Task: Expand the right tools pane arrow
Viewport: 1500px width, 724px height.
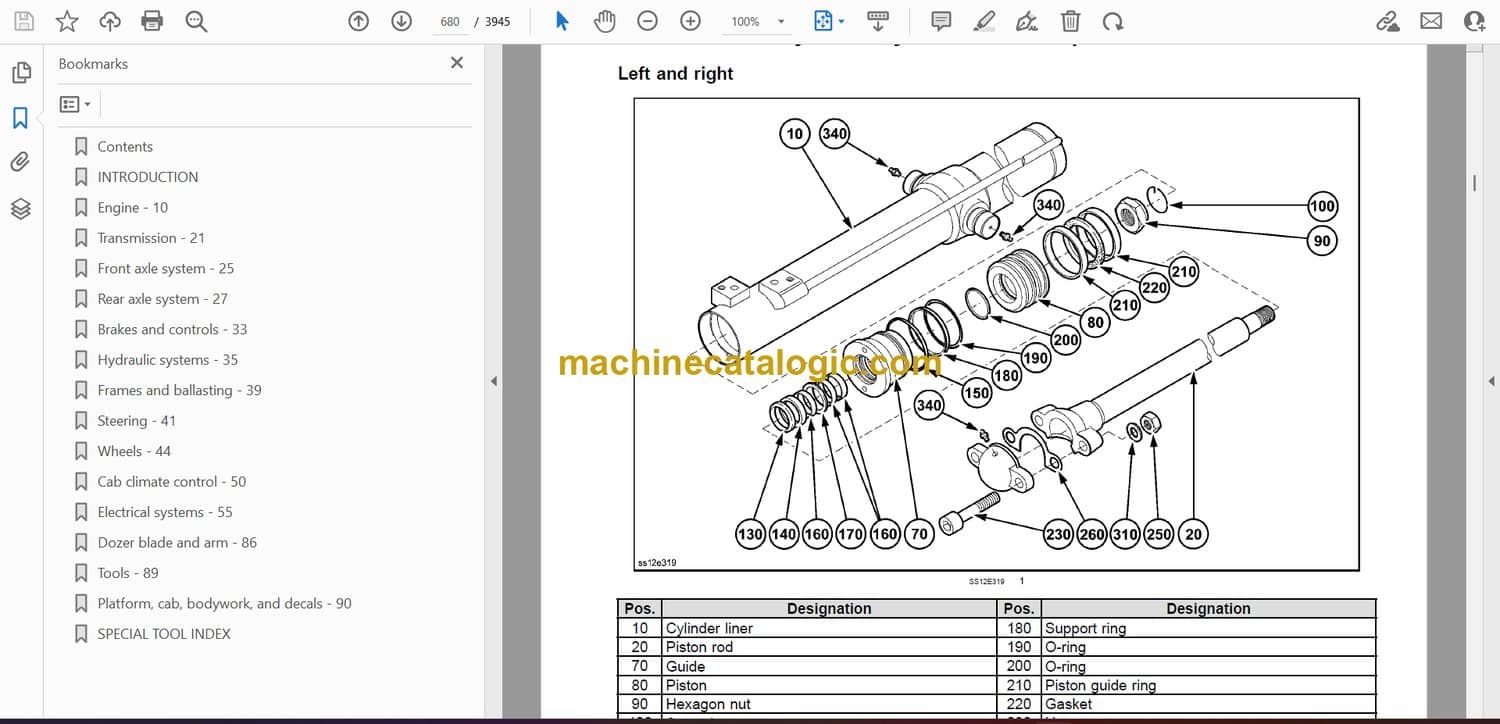Action: [x=1491, y=381]
